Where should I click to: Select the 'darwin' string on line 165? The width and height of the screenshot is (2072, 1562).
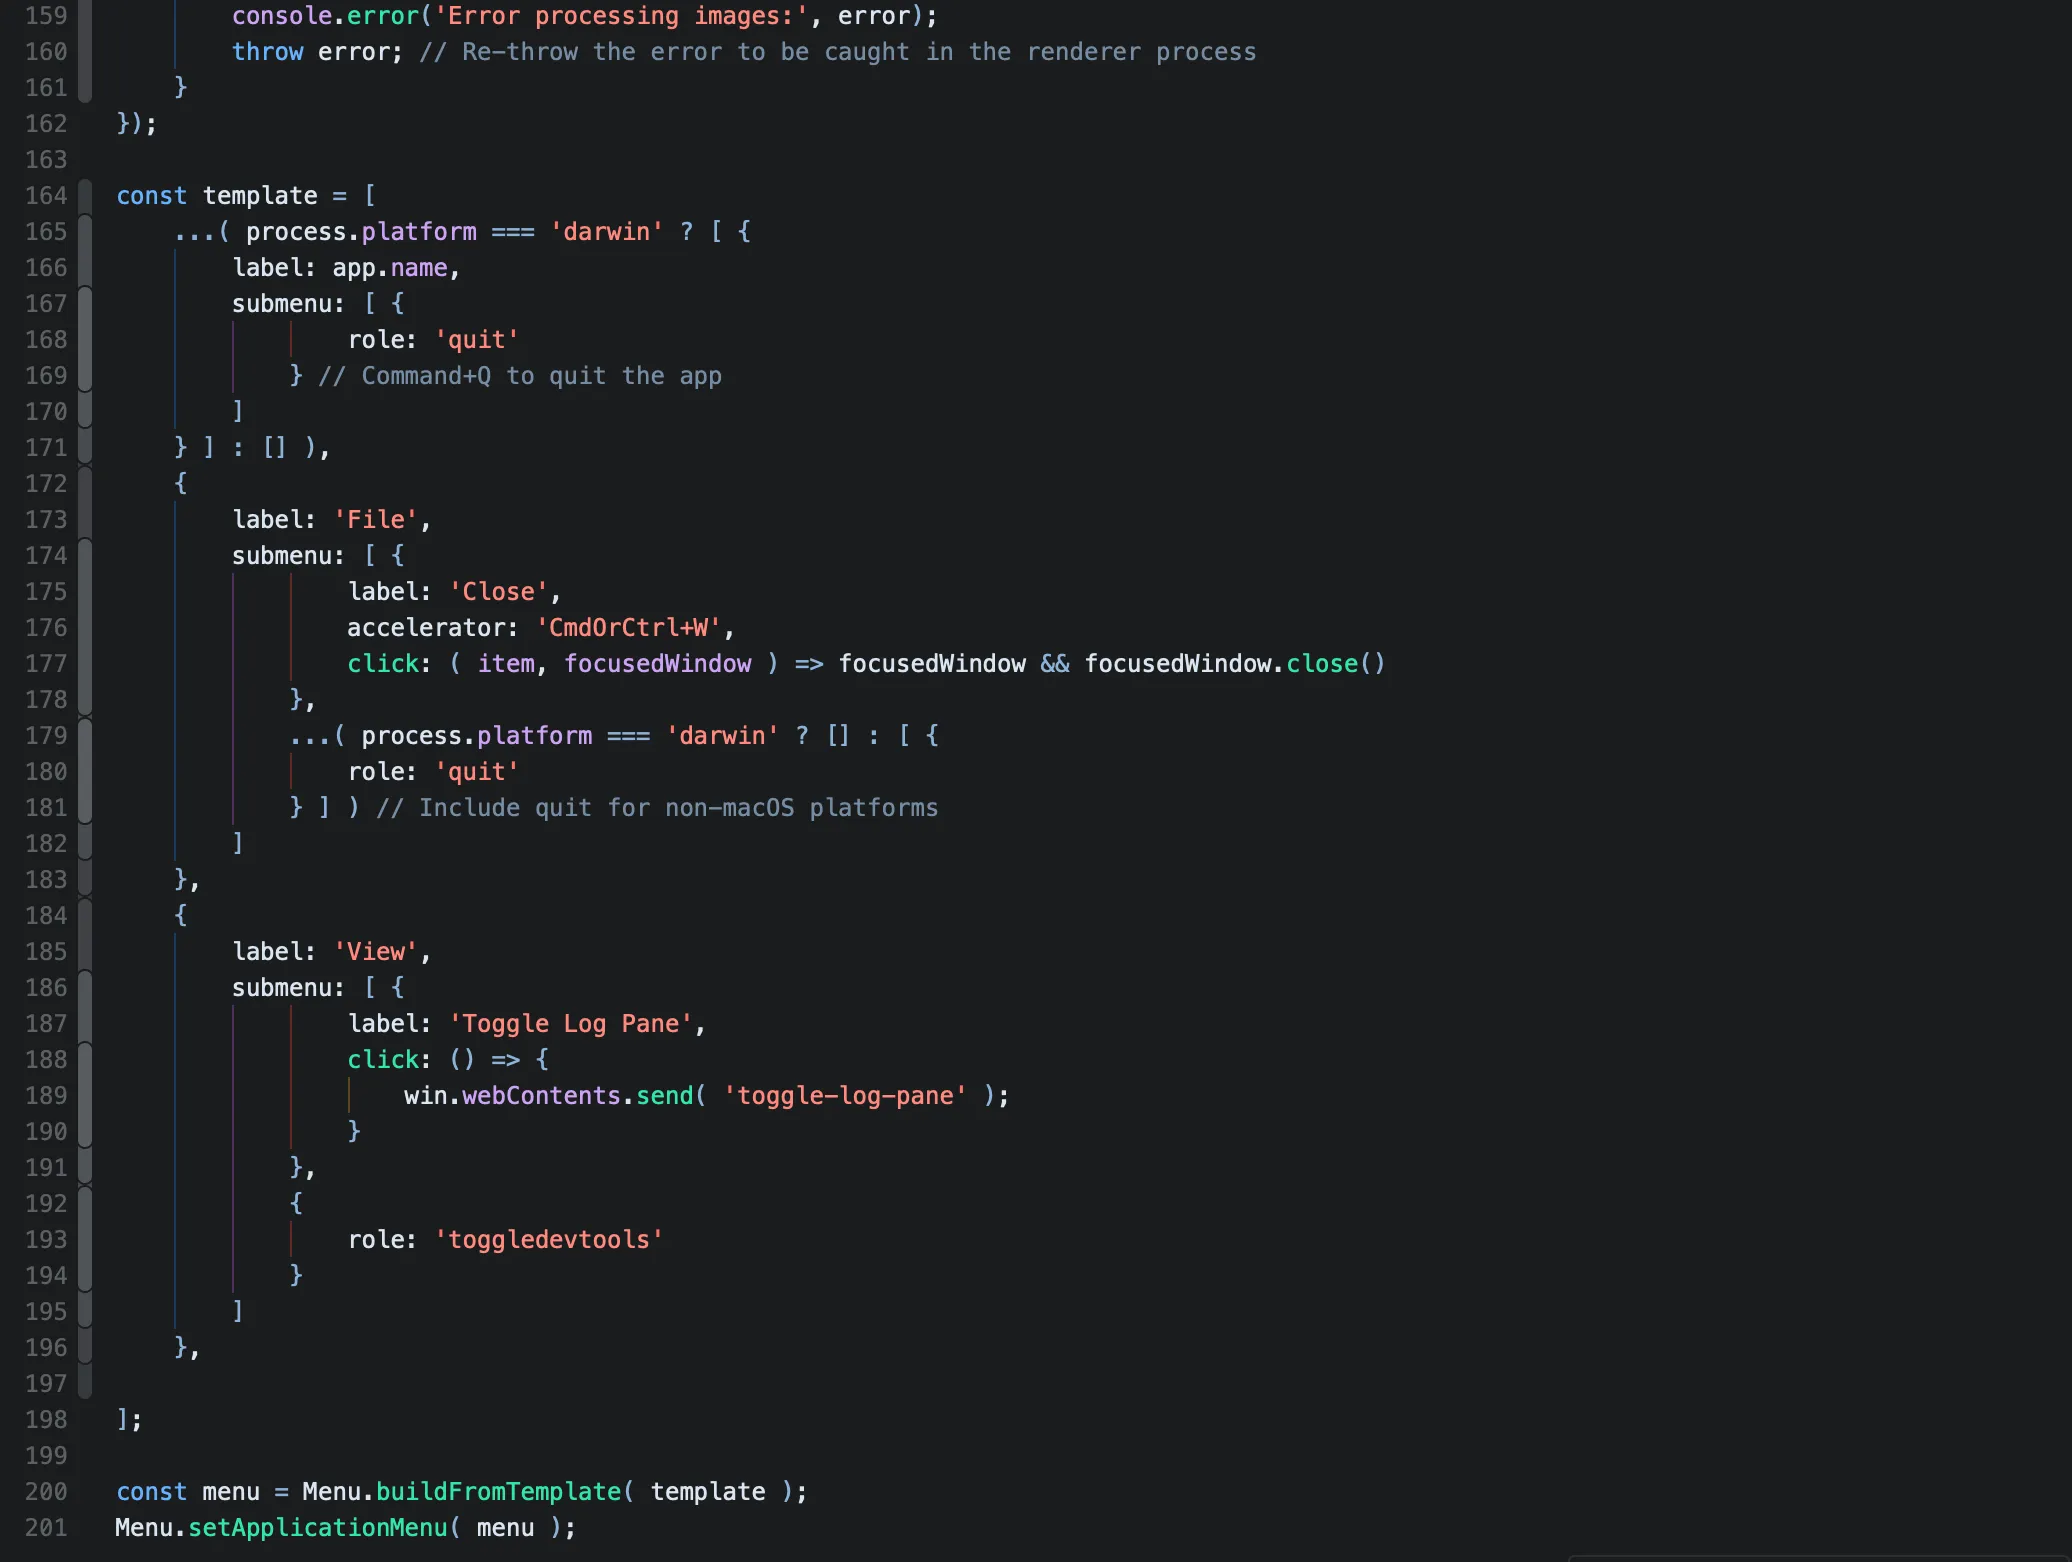click(604, 231)
